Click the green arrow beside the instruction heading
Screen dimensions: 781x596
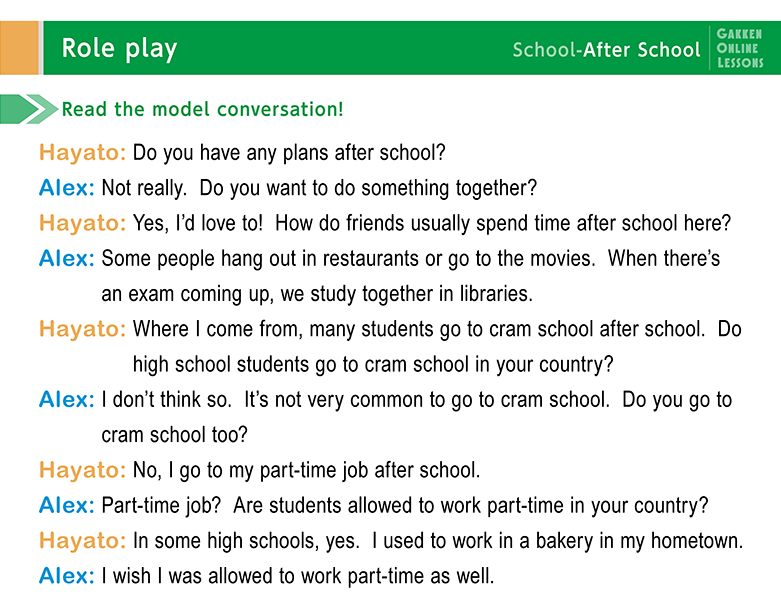(x=28, y=109)
